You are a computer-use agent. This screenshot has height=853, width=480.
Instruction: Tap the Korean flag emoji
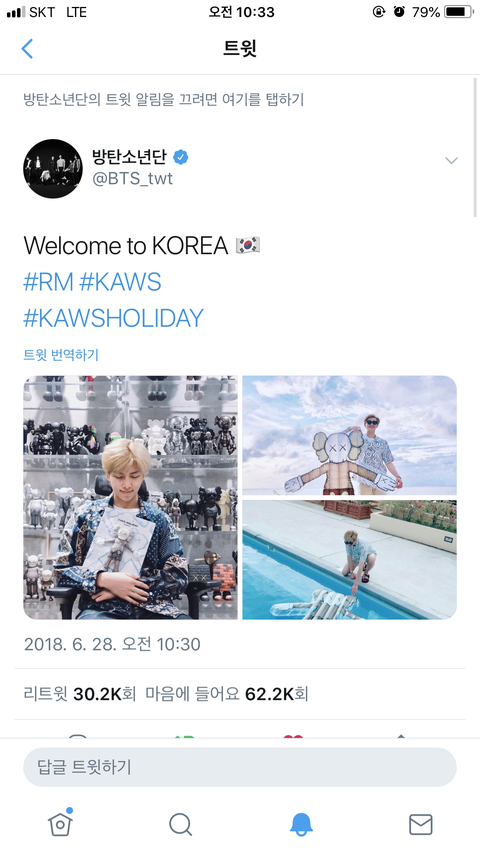[248, 245]
